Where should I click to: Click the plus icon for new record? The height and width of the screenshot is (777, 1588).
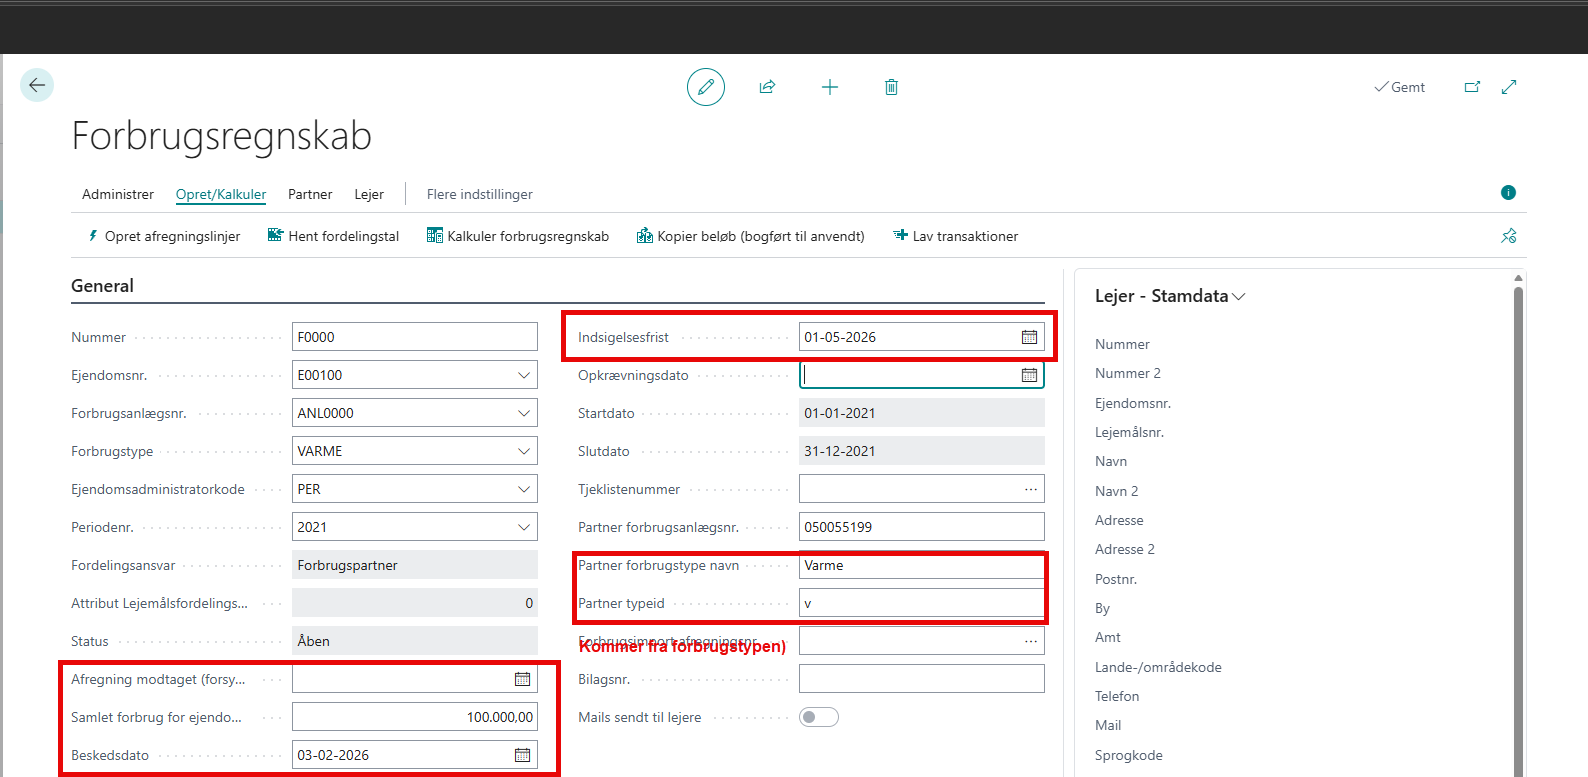click(830, 87)
